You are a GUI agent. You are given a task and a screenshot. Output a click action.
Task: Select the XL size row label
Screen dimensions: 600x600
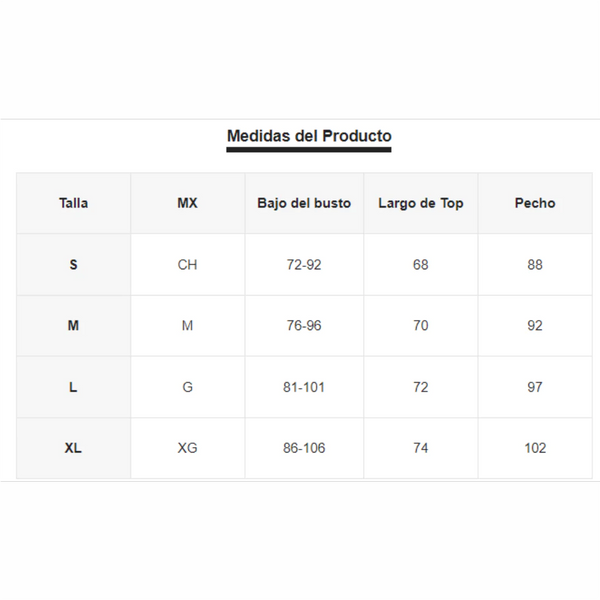tap(73, 448)
